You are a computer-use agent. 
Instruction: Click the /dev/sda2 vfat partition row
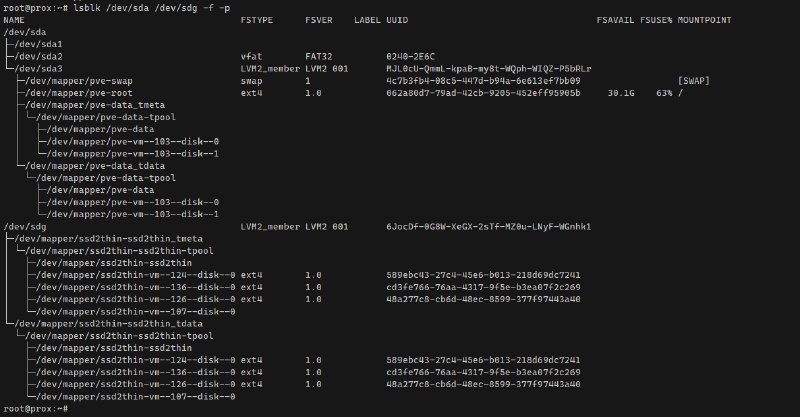click(219, 57)
